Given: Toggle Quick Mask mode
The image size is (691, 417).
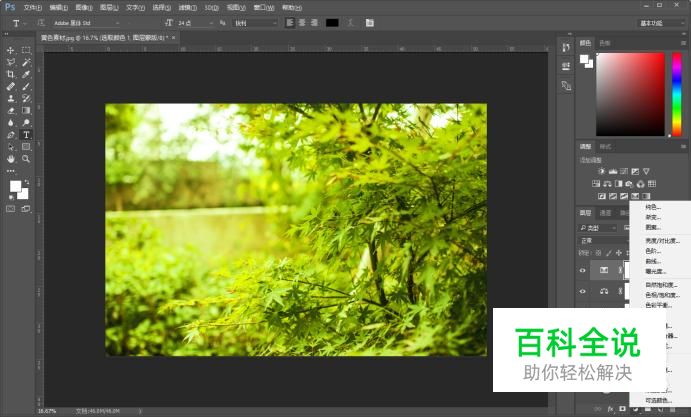Looking at the screenshot, I should click(x=11, y=208).
